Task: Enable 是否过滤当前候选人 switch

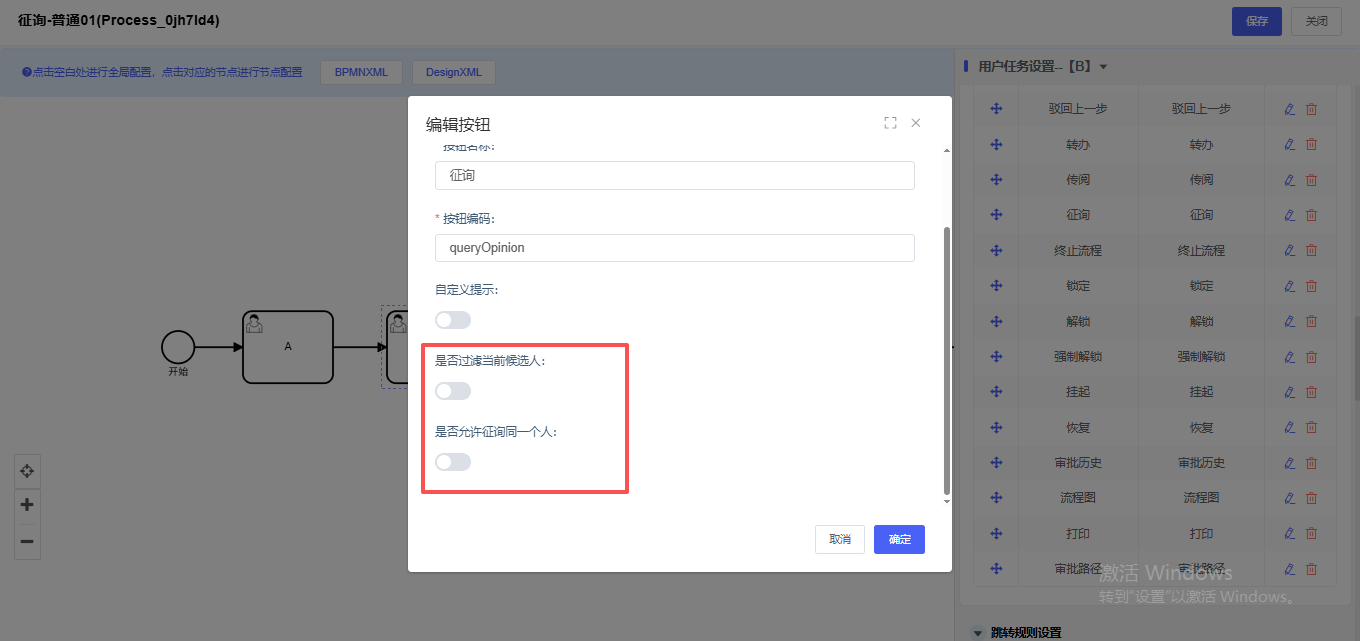Action: [x=453, y=391]
